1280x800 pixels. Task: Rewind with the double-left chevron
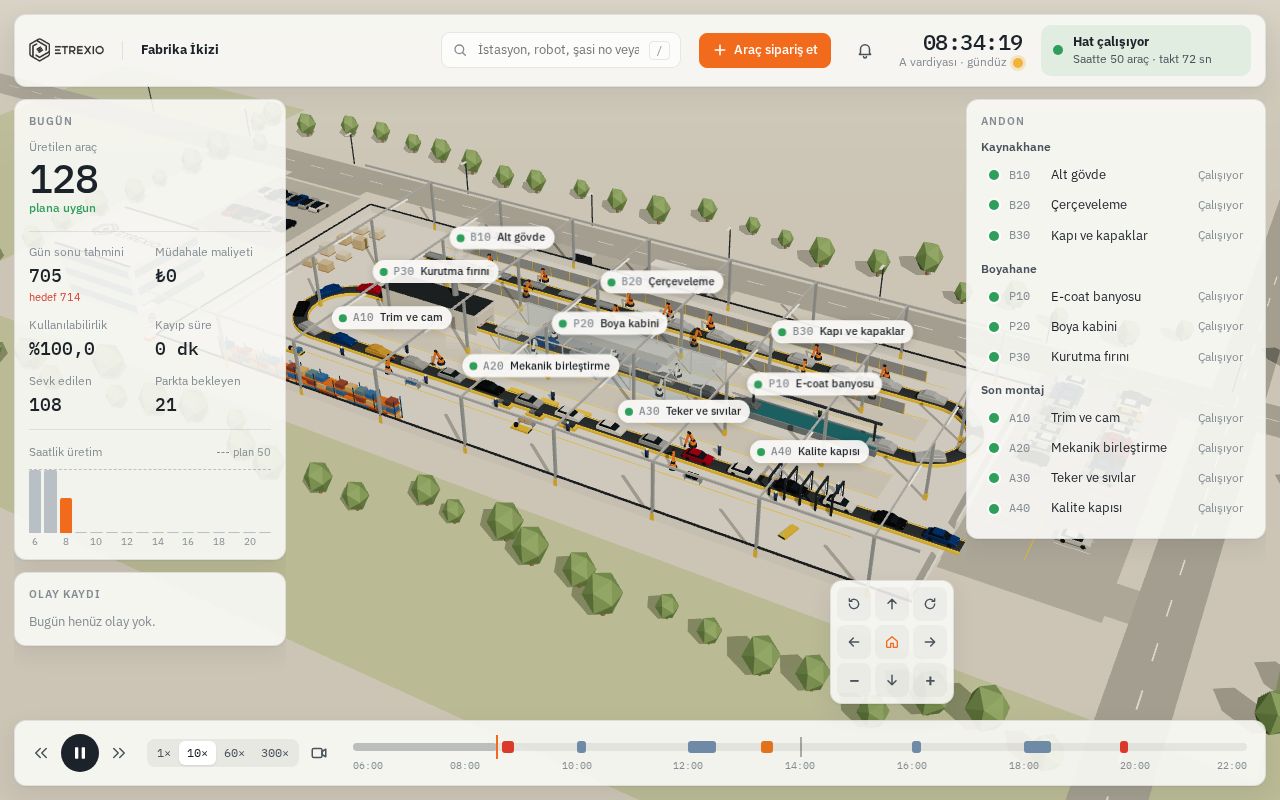click(x=41, y=753)
